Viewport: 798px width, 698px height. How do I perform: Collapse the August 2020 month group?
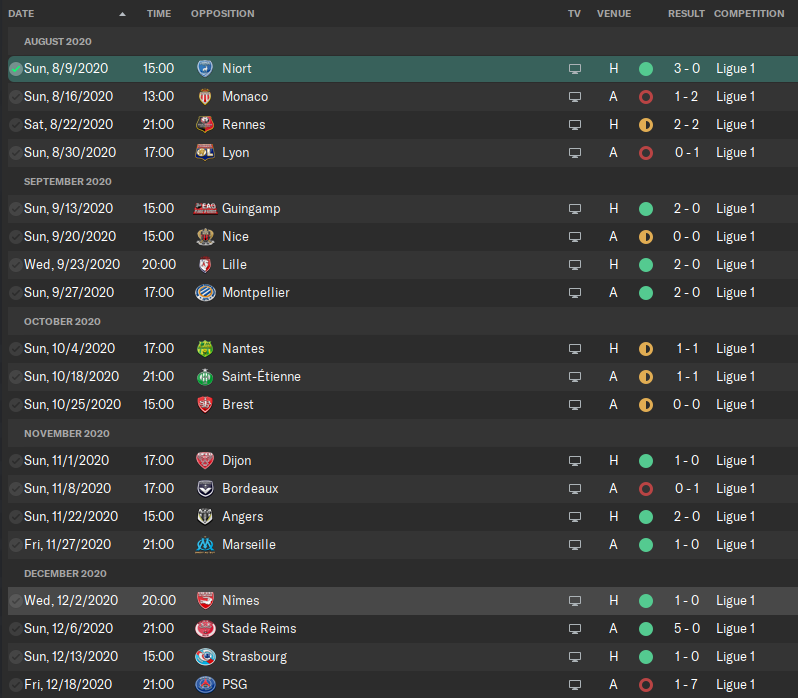(58, 41)
